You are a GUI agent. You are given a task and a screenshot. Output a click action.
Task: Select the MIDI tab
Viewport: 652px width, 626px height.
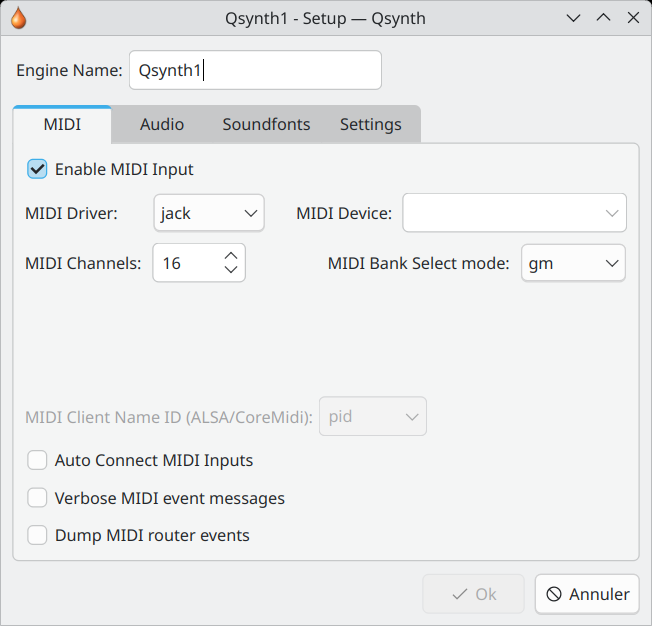point(62,124)
